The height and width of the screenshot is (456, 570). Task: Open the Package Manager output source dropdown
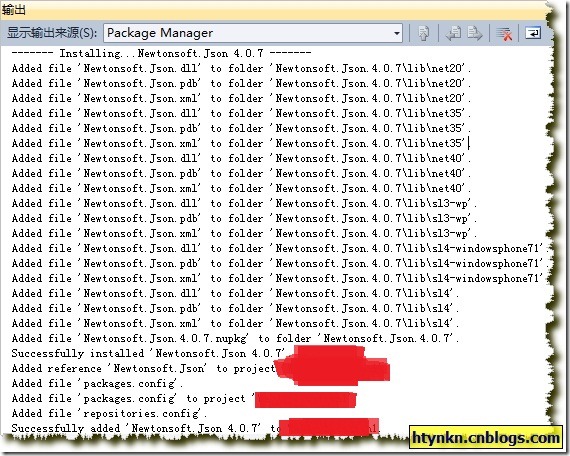(253, 33)
